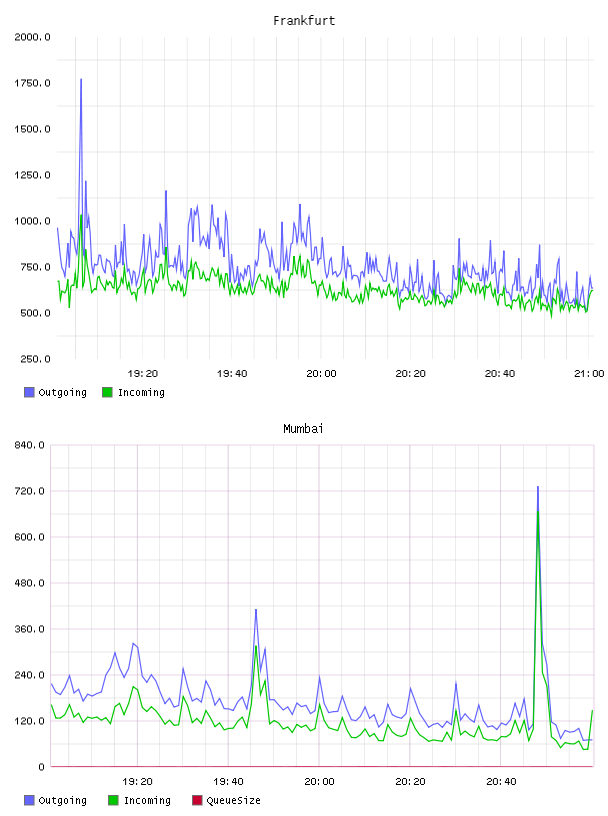Click the Mumbai Outgoing peak near 19:46
608x816 pixels.
pos(256,610)
